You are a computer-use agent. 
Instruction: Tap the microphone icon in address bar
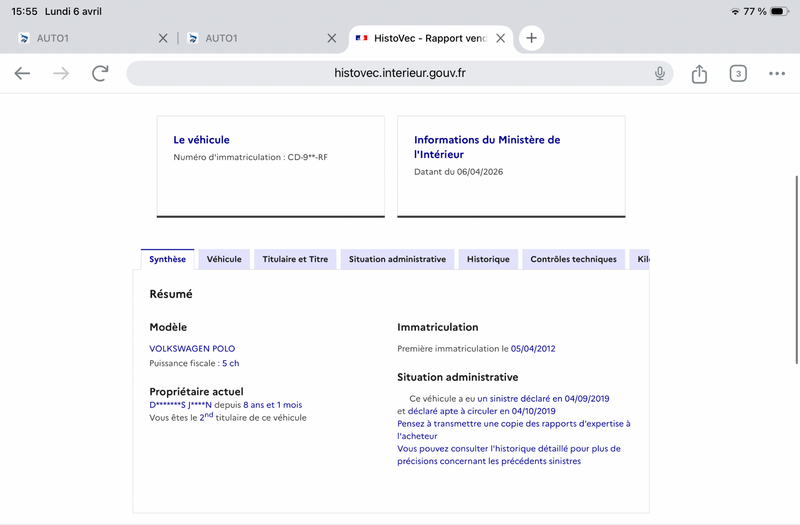click(660, 73)
